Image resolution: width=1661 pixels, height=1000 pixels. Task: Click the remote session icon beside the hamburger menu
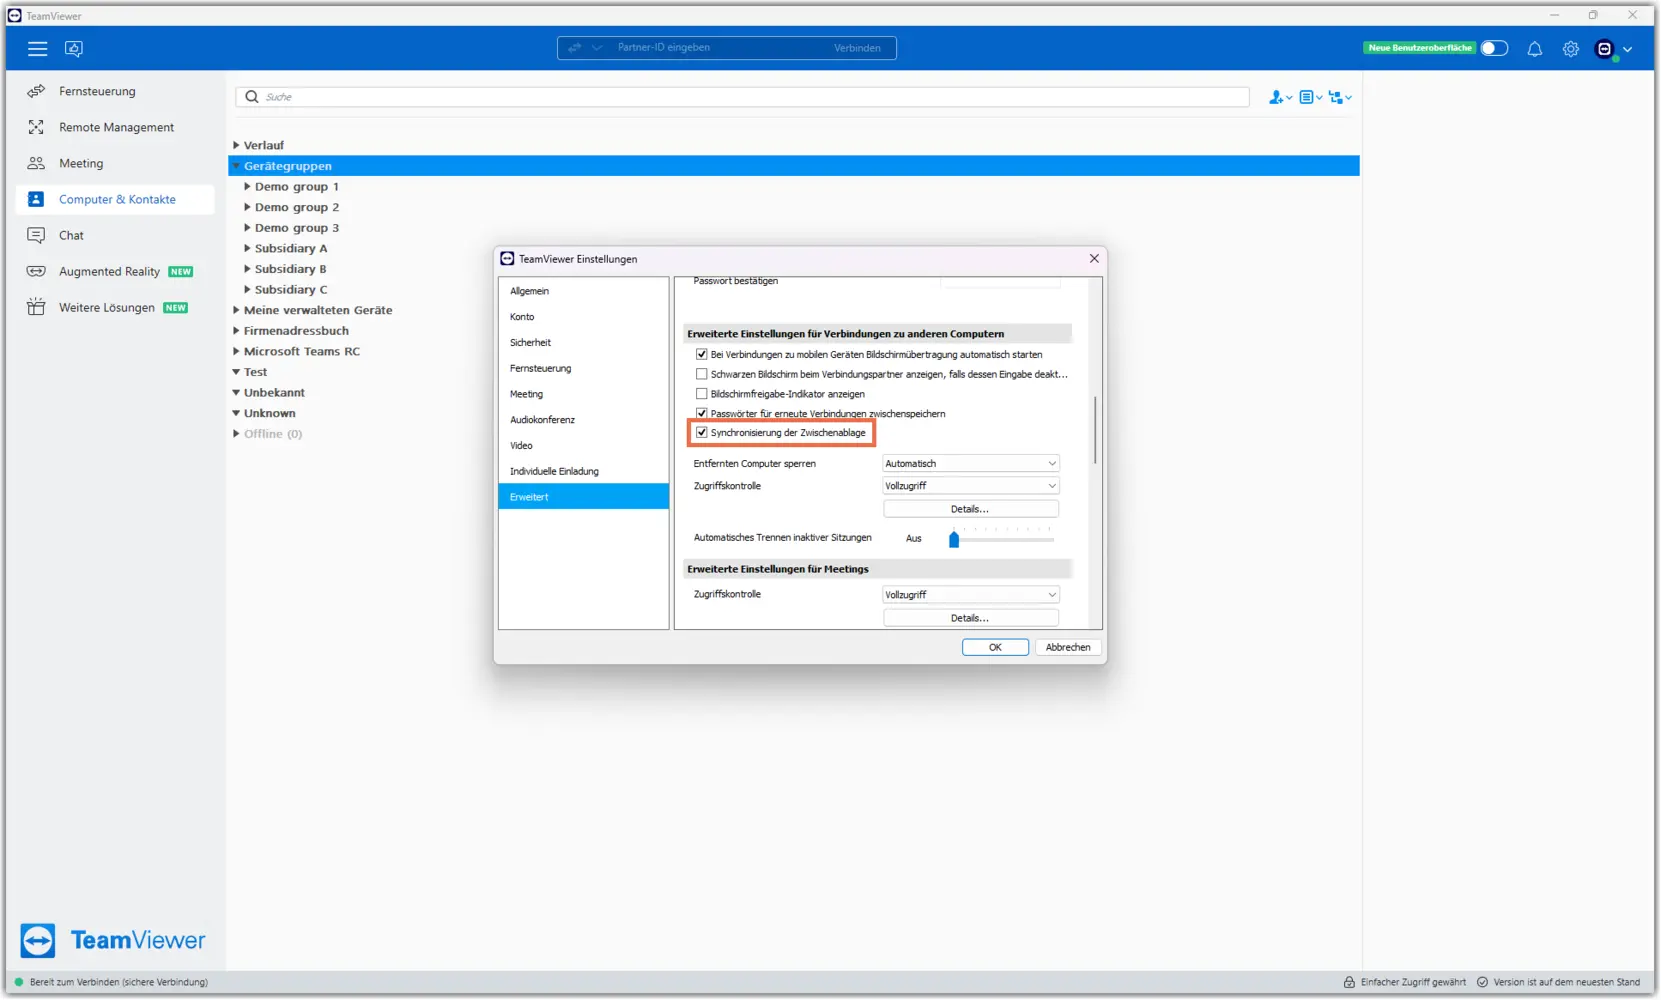(x=74, y=48)
